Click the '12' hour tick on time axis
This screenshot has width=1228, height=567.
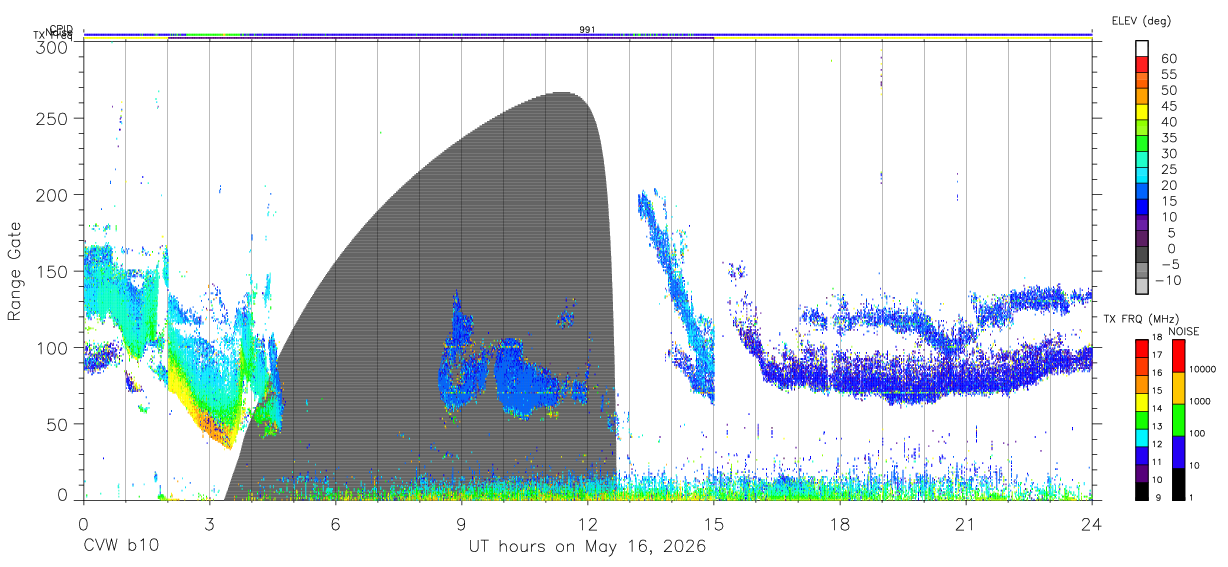pos(587,524)
